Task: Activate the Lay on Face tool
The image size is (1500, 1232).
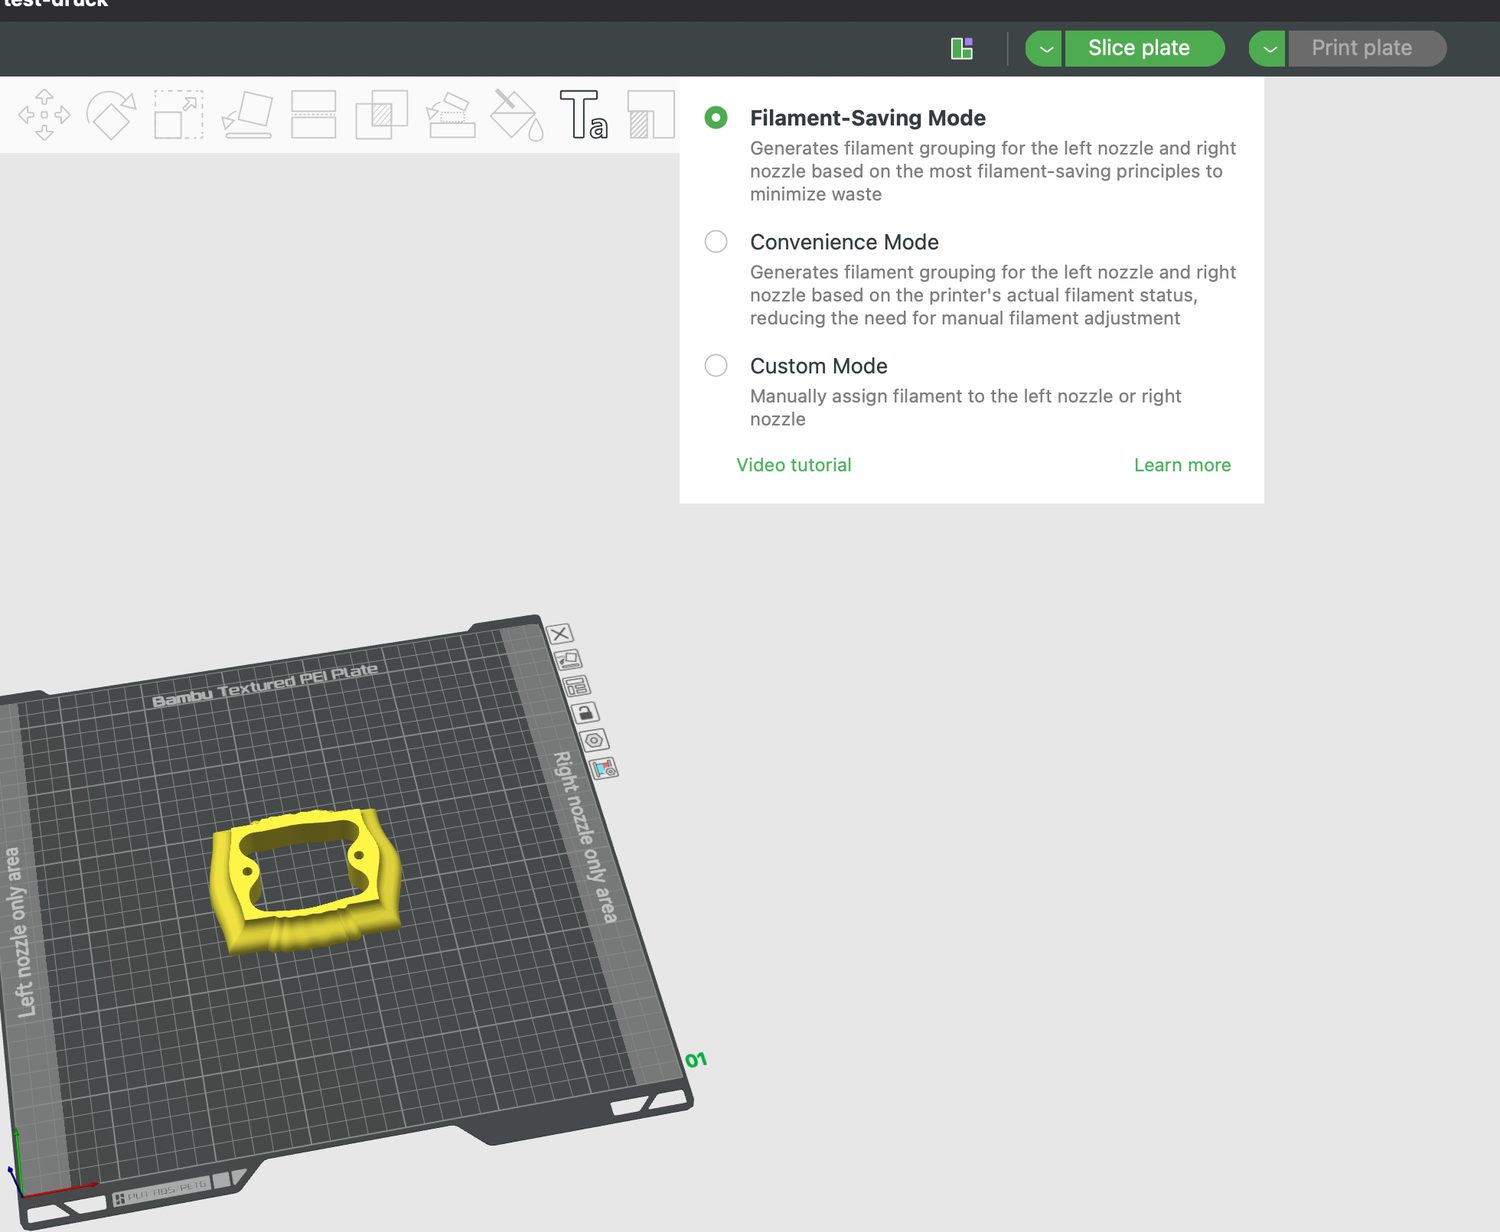Action: click(247, 115)
